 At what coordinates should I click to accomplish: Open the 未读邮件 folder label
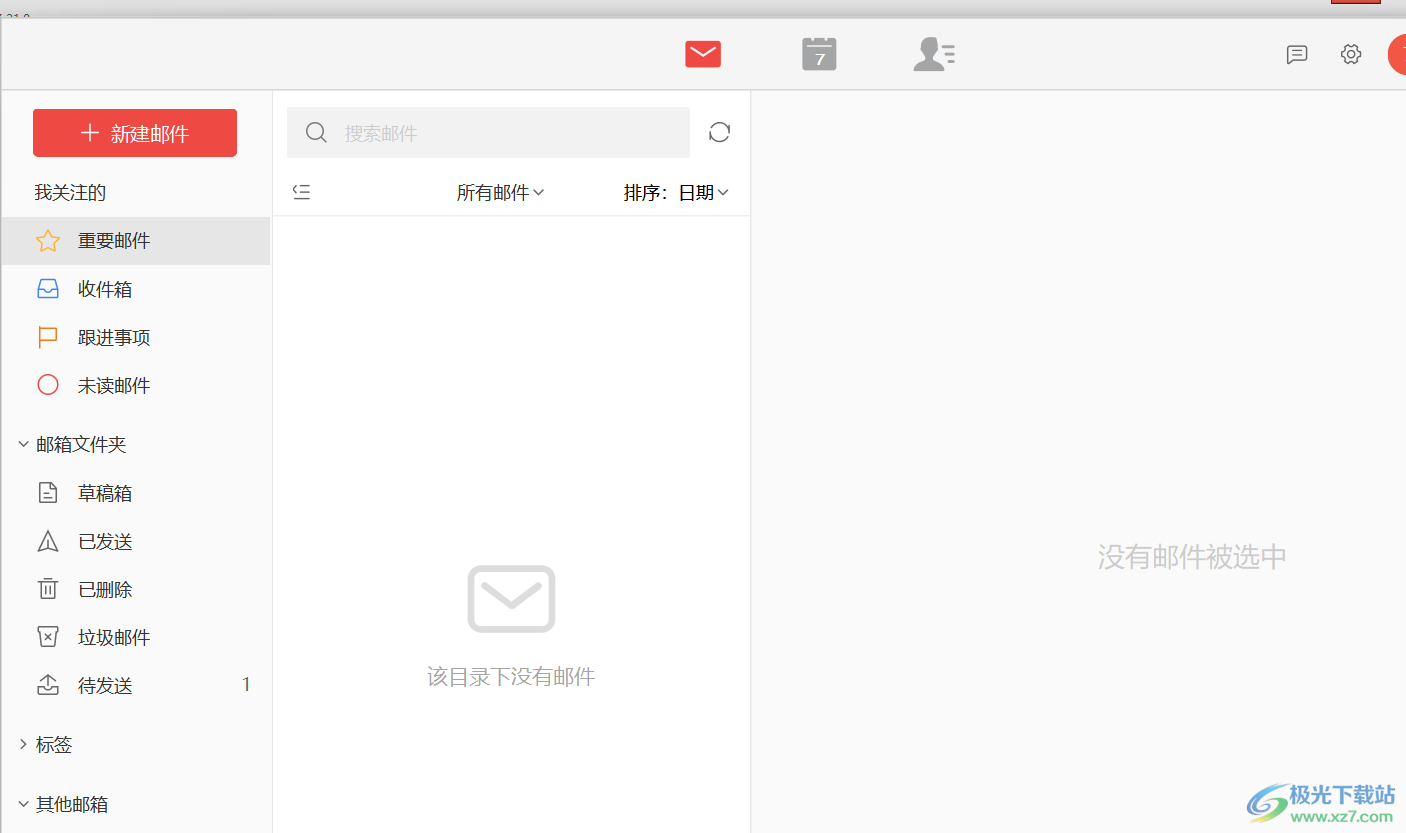tap(114, 385)
